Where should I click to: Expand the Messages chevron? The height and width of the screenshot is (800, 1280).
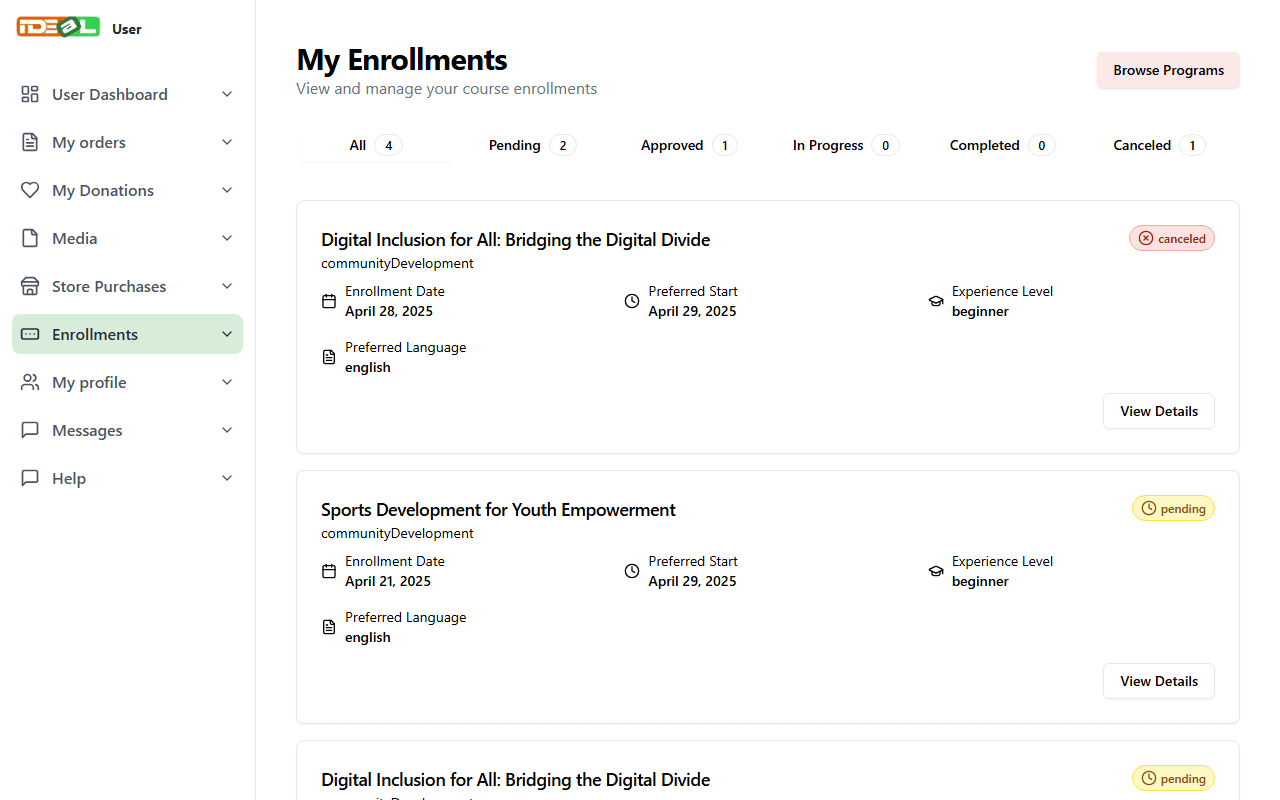[227, 430]
